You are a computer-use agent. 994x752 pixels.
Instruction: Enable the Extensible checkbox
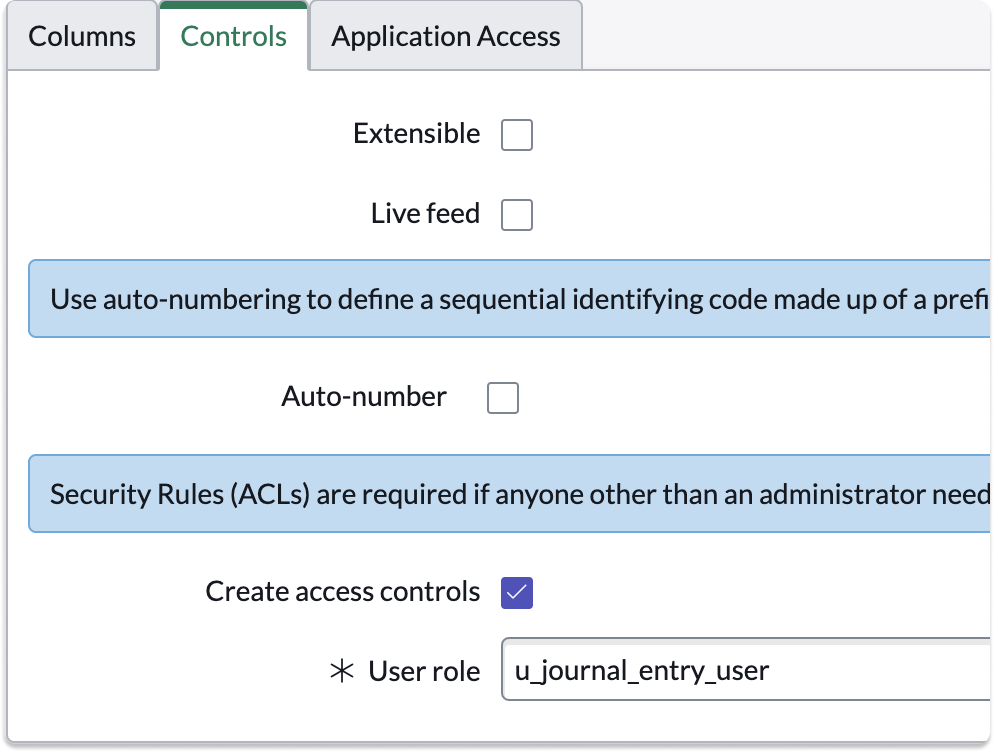(517, 134)
